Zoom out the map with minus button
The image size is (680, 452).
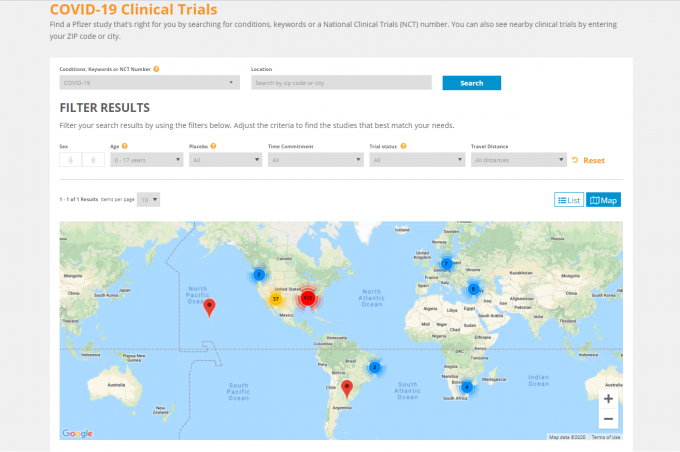tap(608, 419)
